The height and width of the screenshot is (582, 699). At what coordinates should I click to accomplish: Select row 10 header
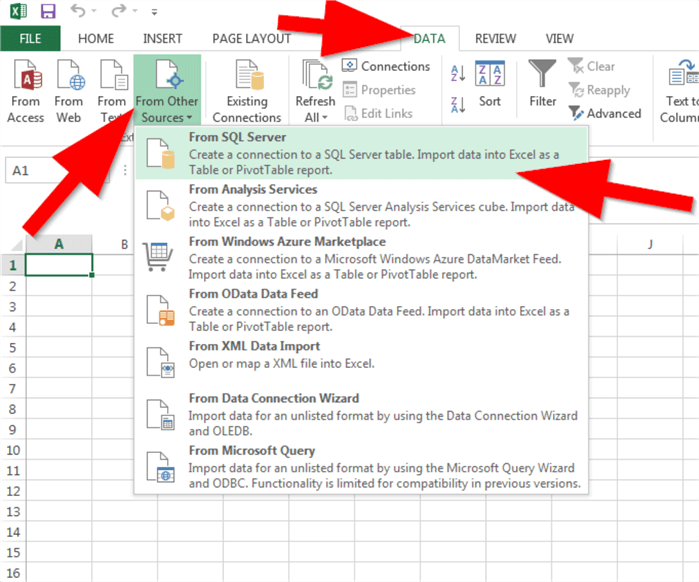pos(13,450)
